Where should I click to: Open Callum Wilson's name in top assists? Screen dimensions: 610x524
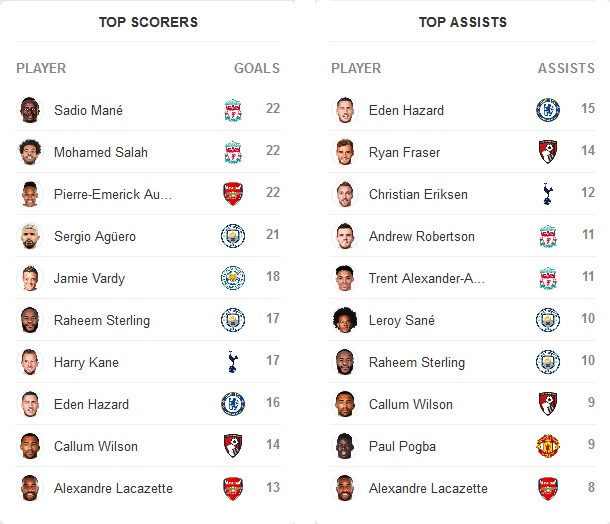point(410,405)
